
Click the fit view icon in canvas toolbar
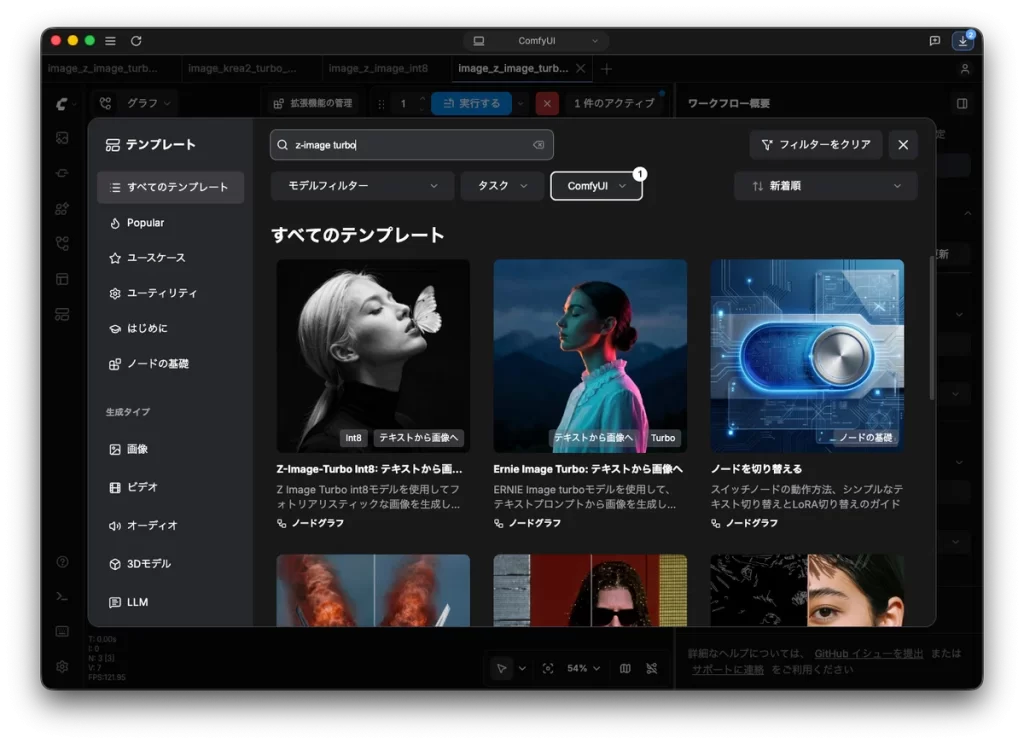coord(547,668)
